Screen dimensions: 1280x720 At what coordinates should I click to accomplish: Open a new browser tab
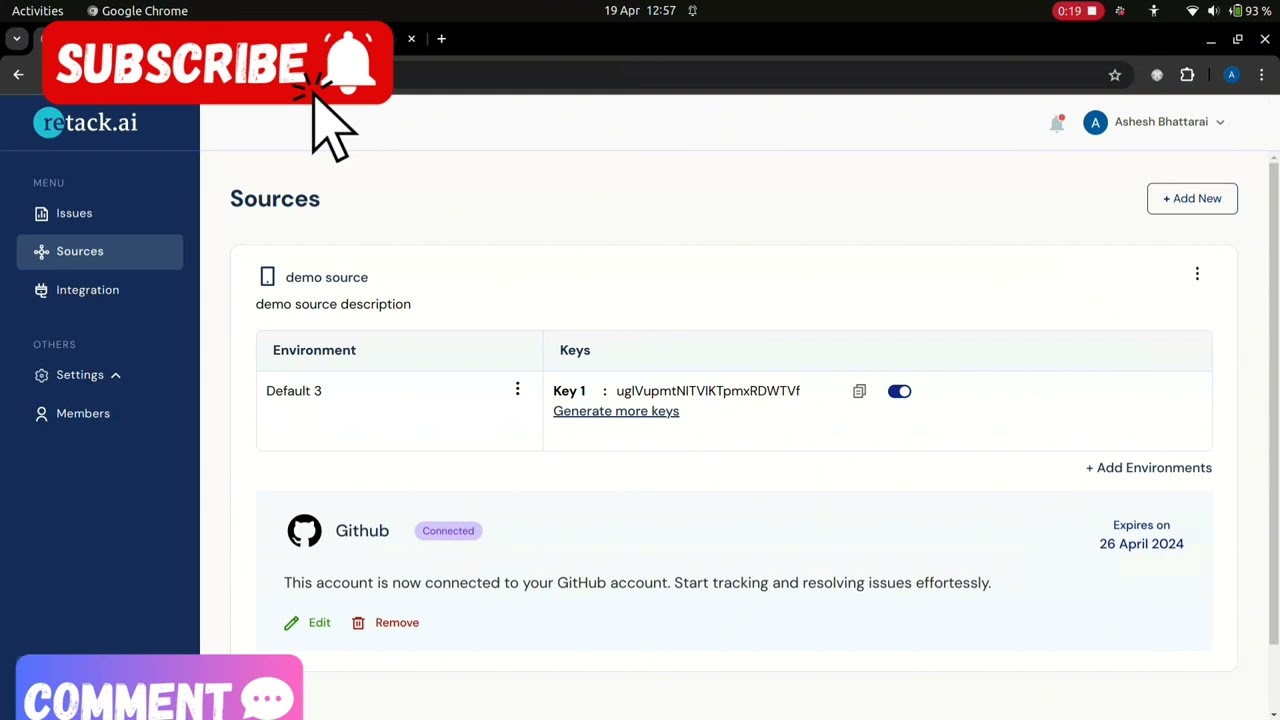click(441, 39)
